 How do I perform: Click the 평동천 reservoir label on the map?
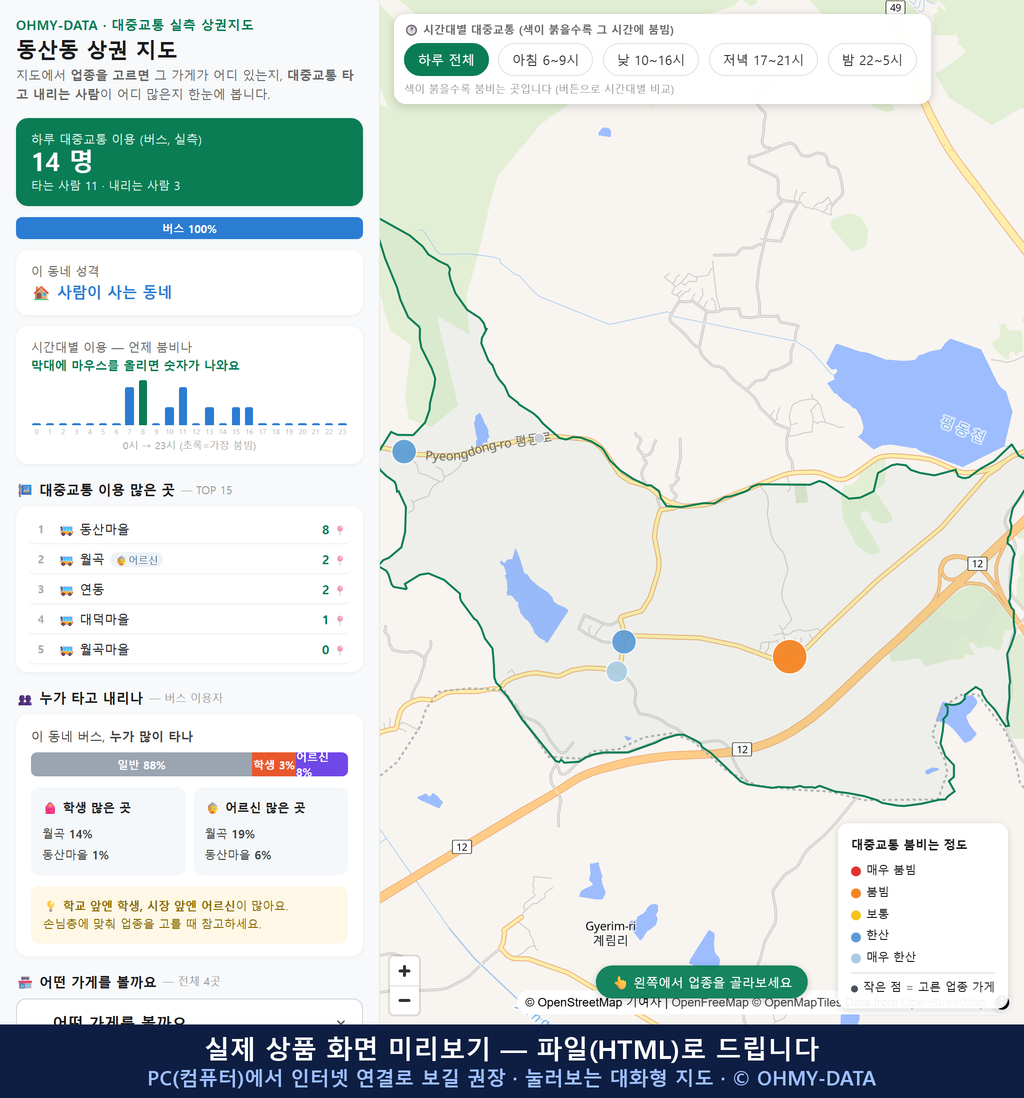[963, 428]
